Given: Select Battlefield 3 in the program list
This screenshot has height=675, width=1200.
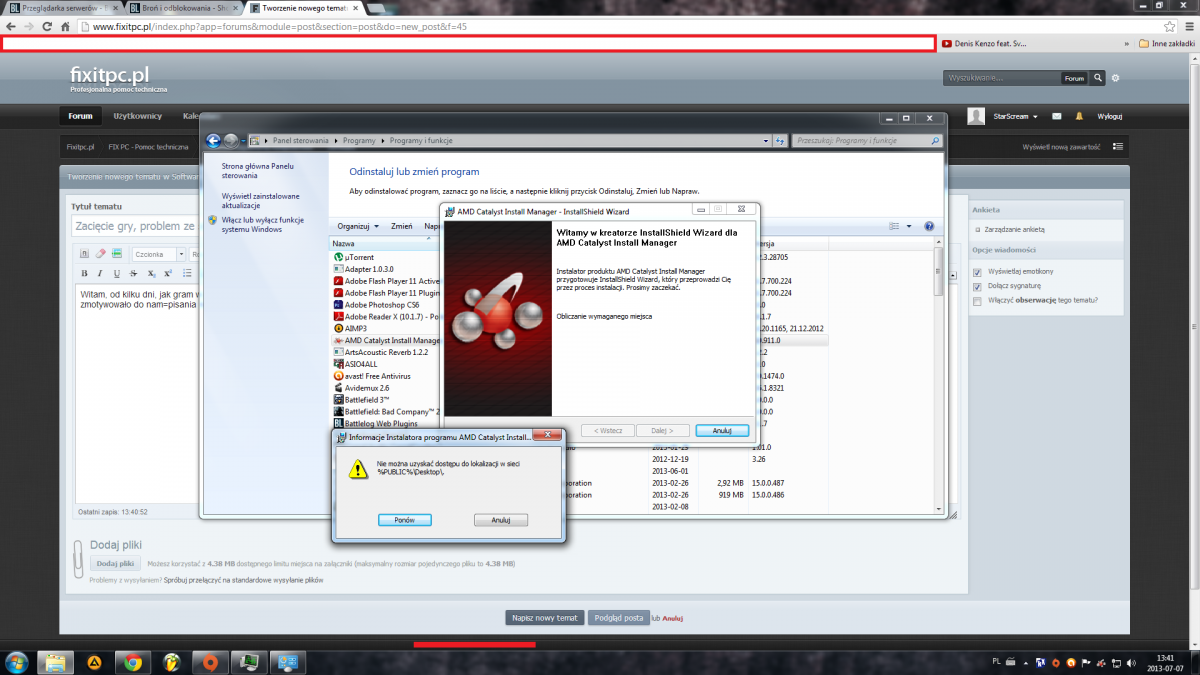Looking at the screenshot, I should [365, 399].
